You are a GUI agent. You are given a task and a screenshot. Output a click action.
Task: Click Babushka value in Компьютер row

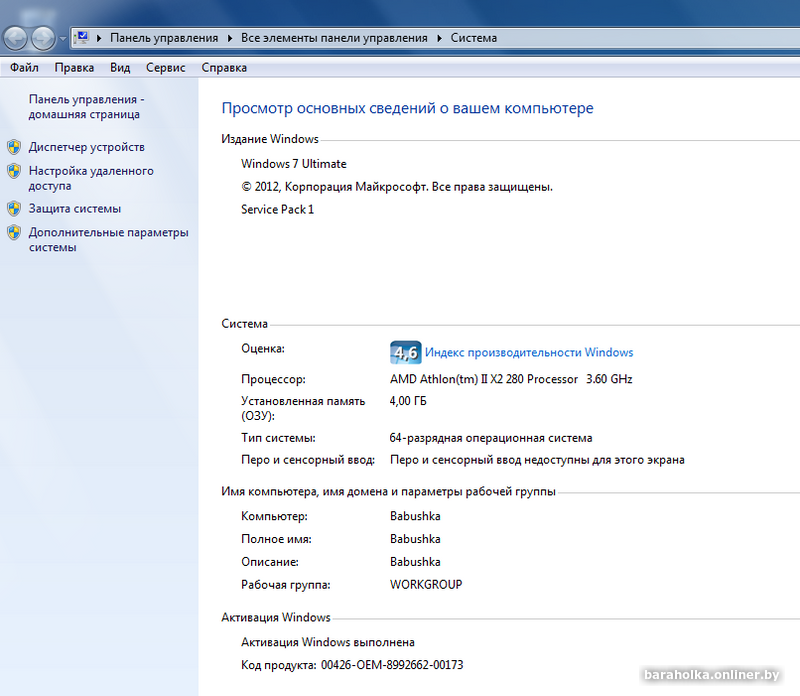[415, 516]
